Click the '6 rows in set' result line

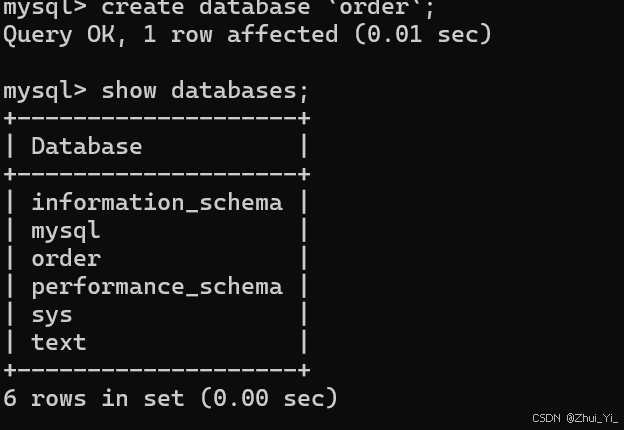[x=94, y=398]
